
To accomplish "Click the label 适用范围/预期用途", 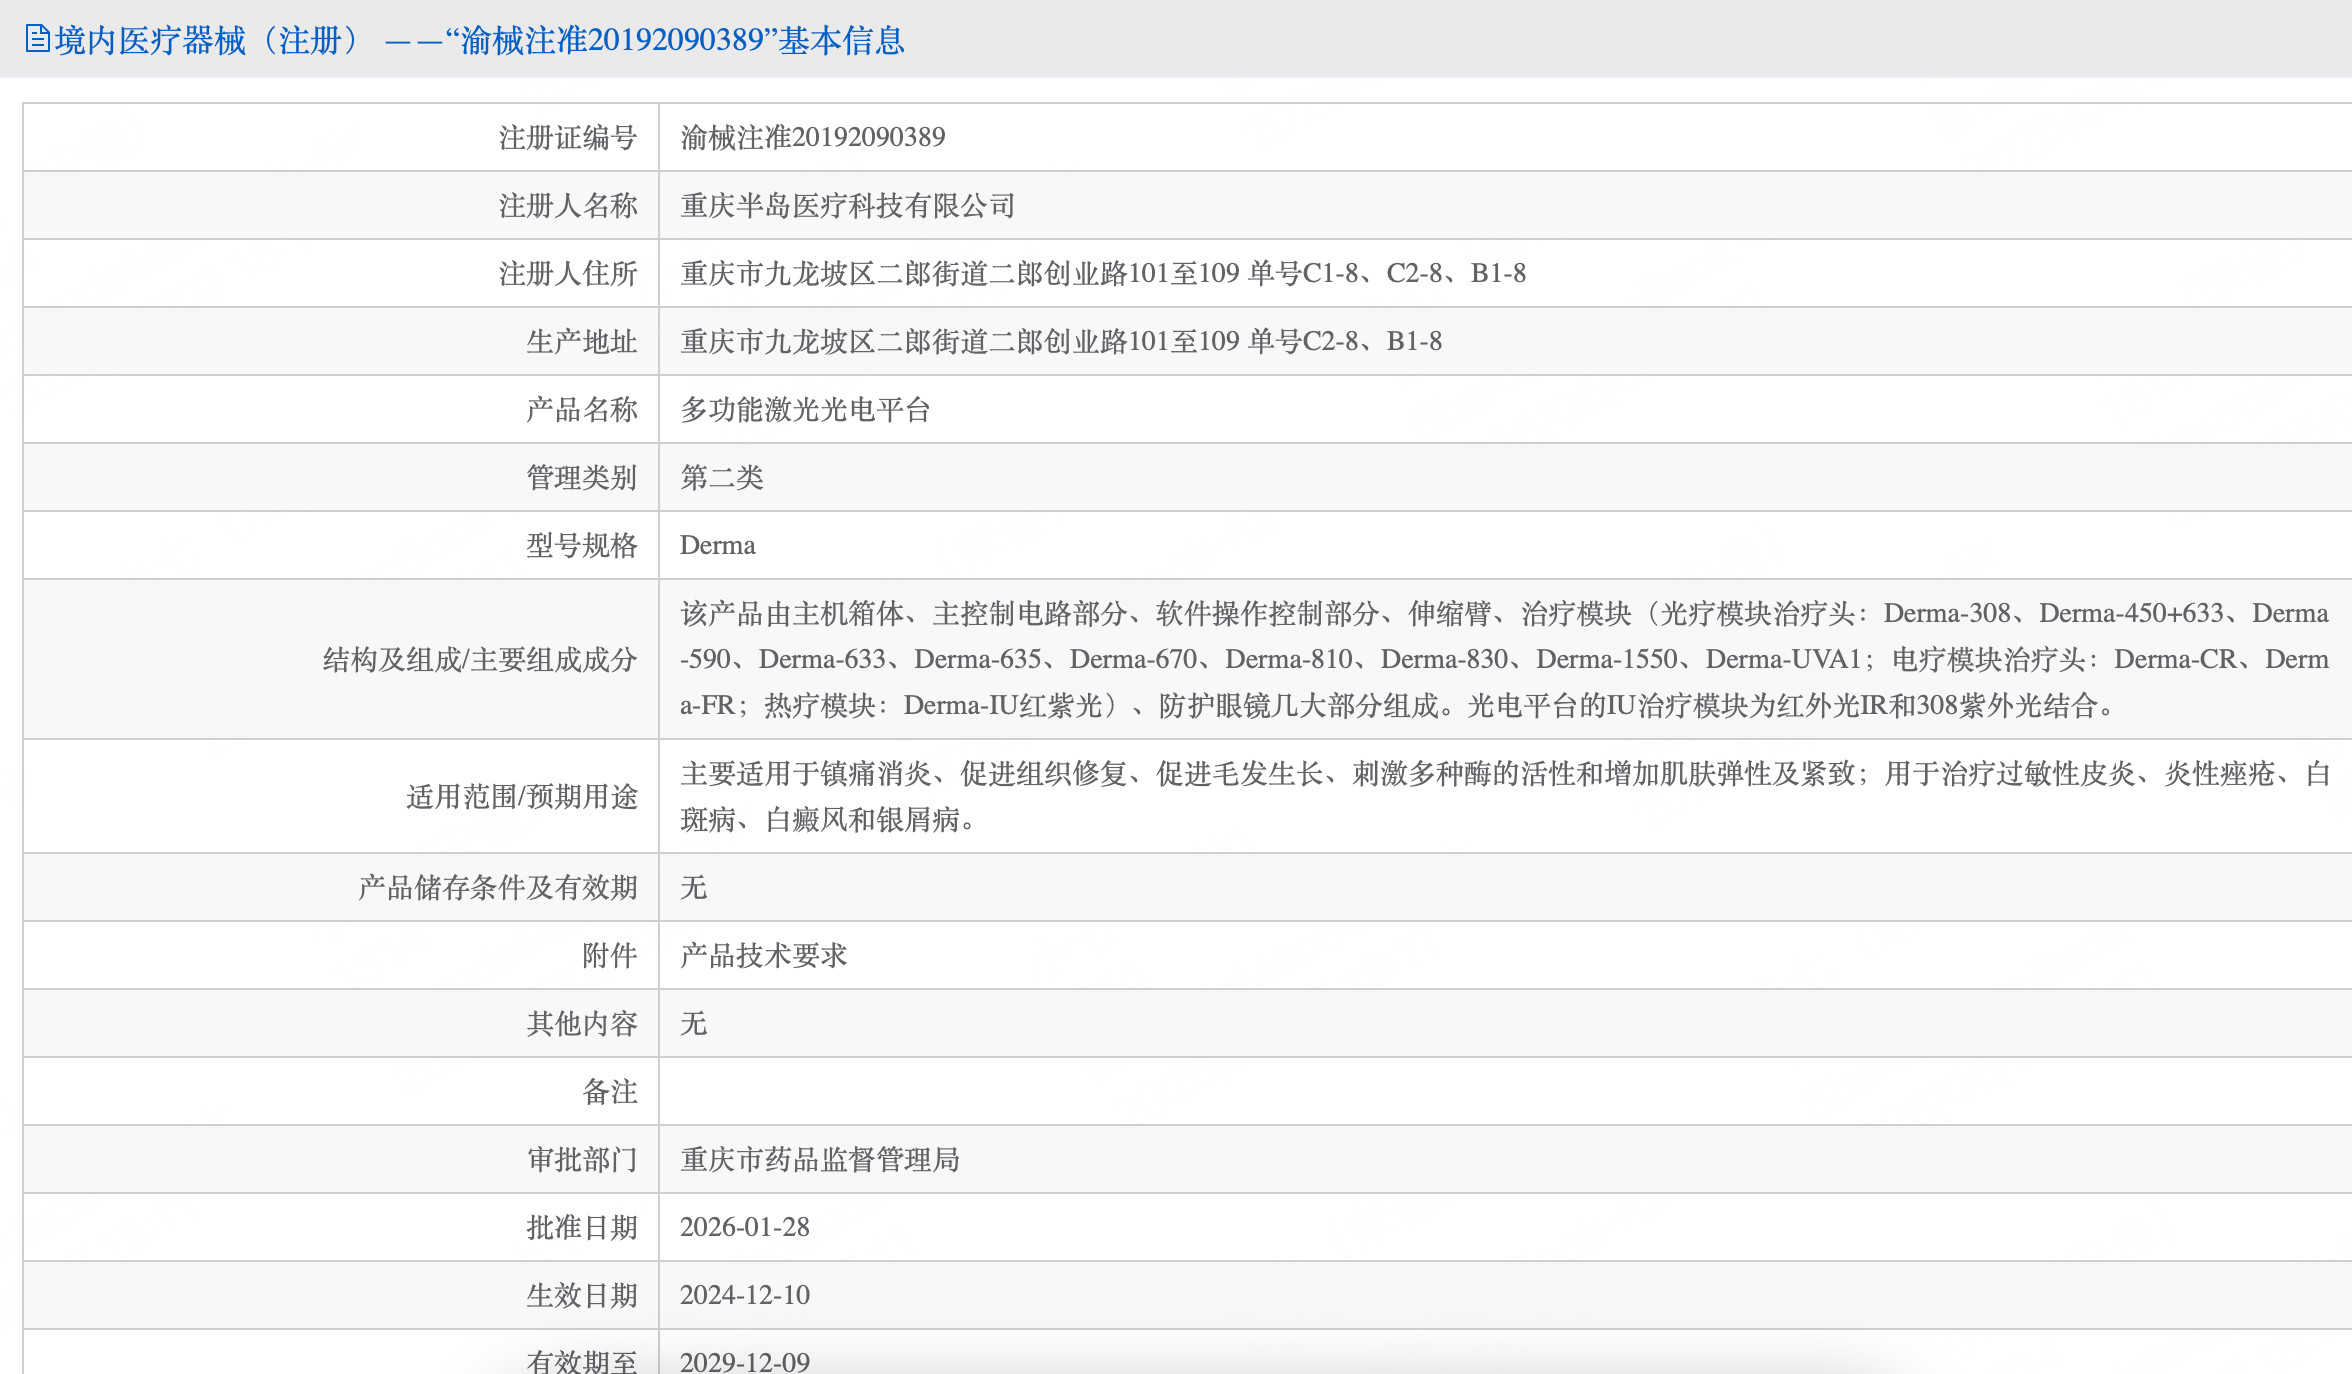I will (522, 796).
